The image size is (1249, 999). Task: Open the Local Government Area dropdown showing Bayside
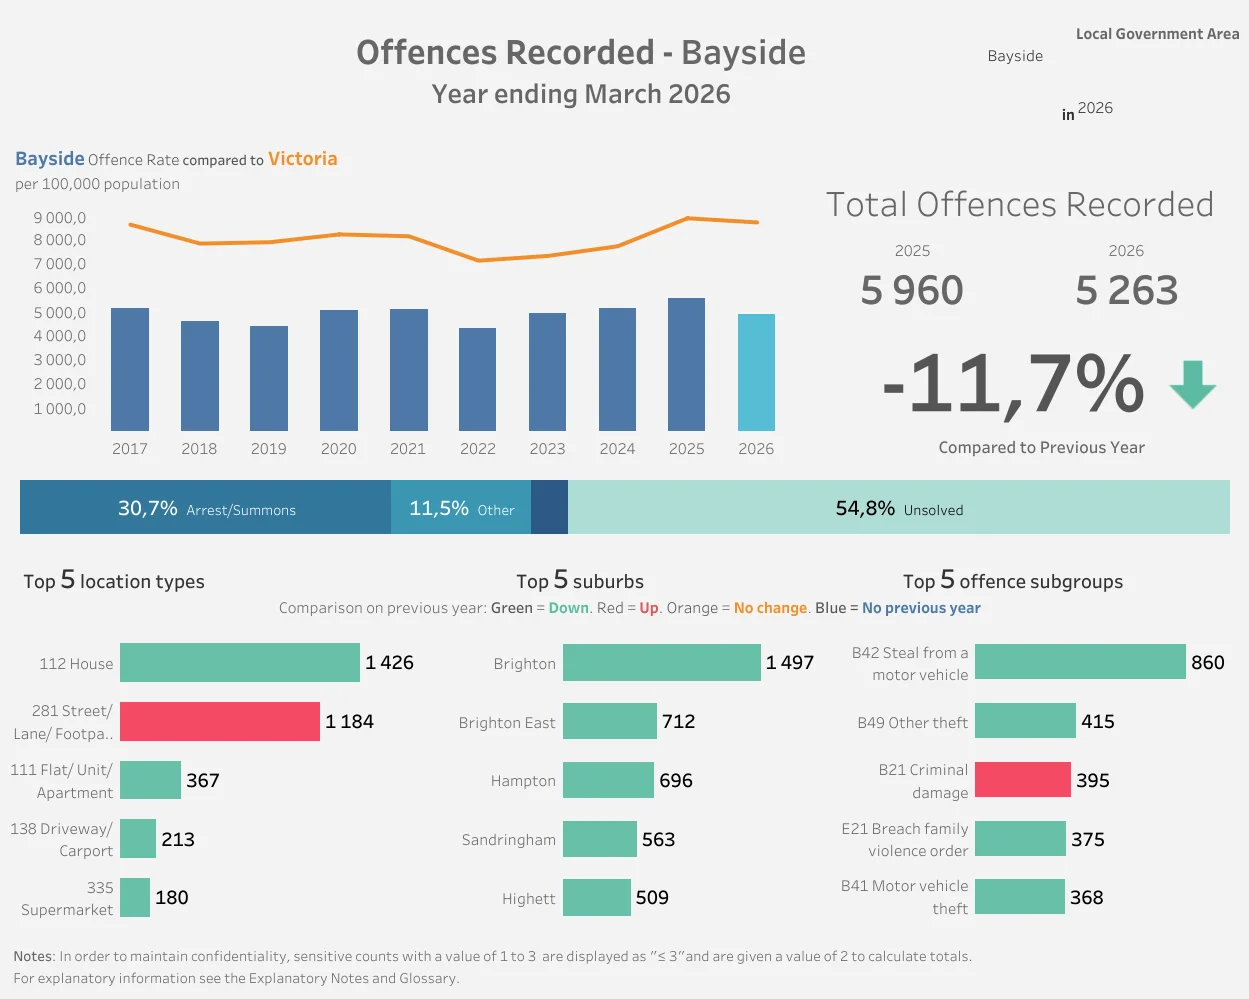coord(1015,56)
